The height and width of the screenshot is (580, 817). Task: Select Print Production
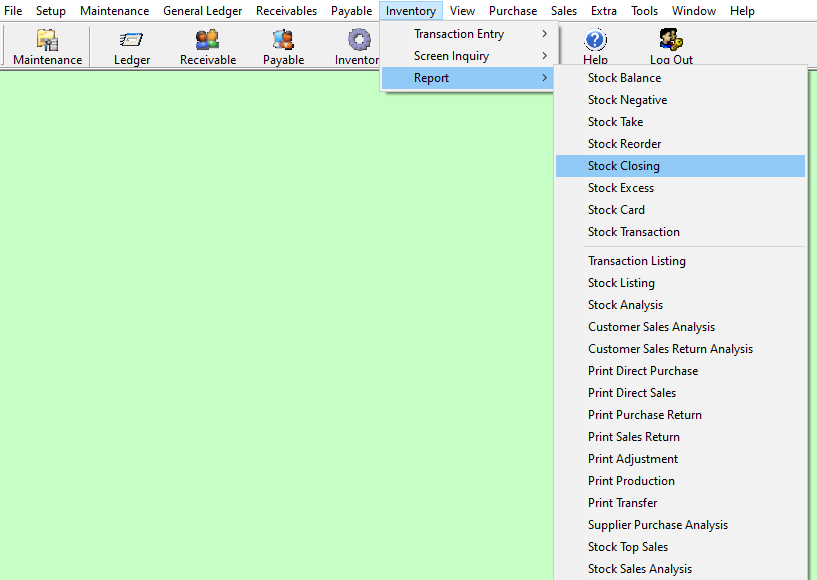(x=680, y=481)
